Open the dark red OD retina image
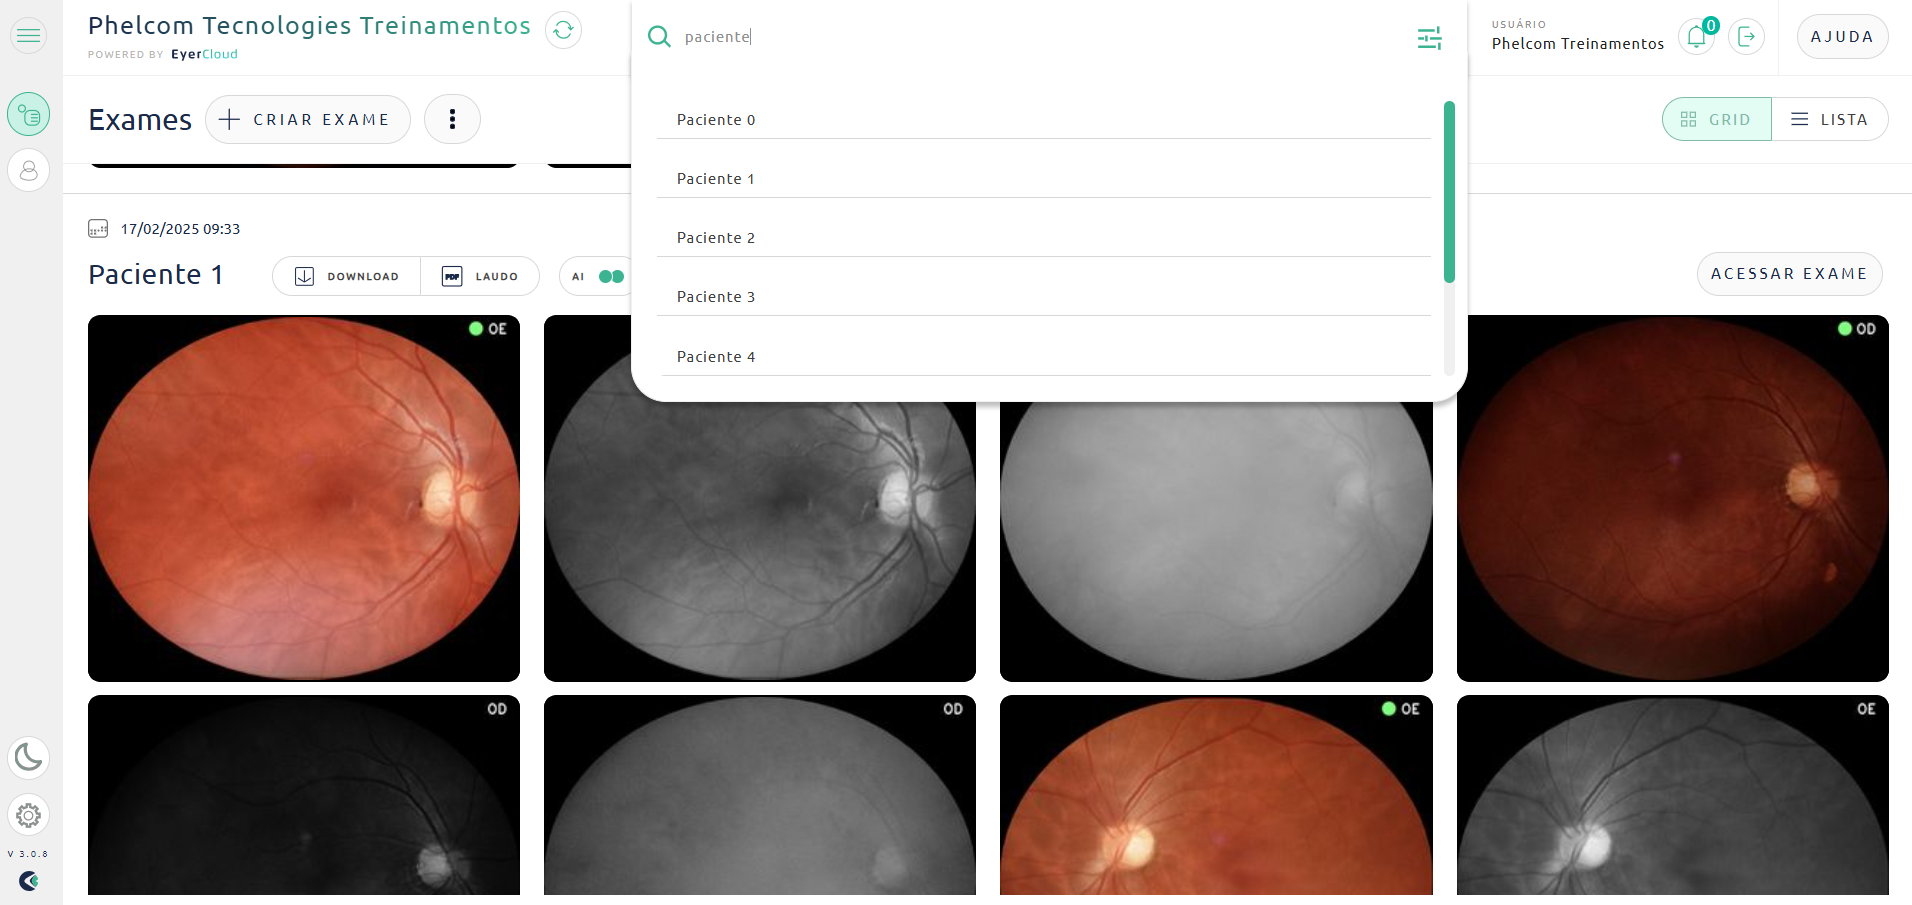Image resolution: width=1912 pixels, height=905 pixels. [x=1673, y=498]
